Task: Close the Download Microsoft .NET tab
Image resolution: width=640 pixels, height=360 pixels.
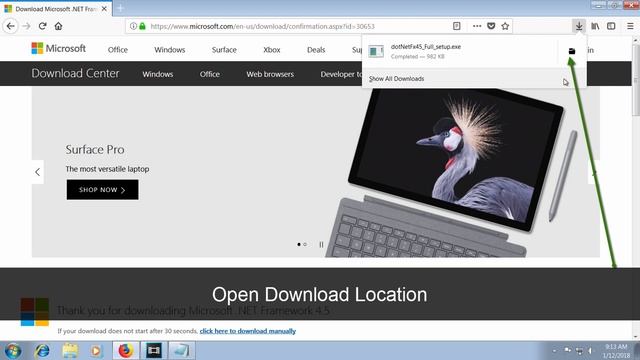Action: click(x=104, y=9)
